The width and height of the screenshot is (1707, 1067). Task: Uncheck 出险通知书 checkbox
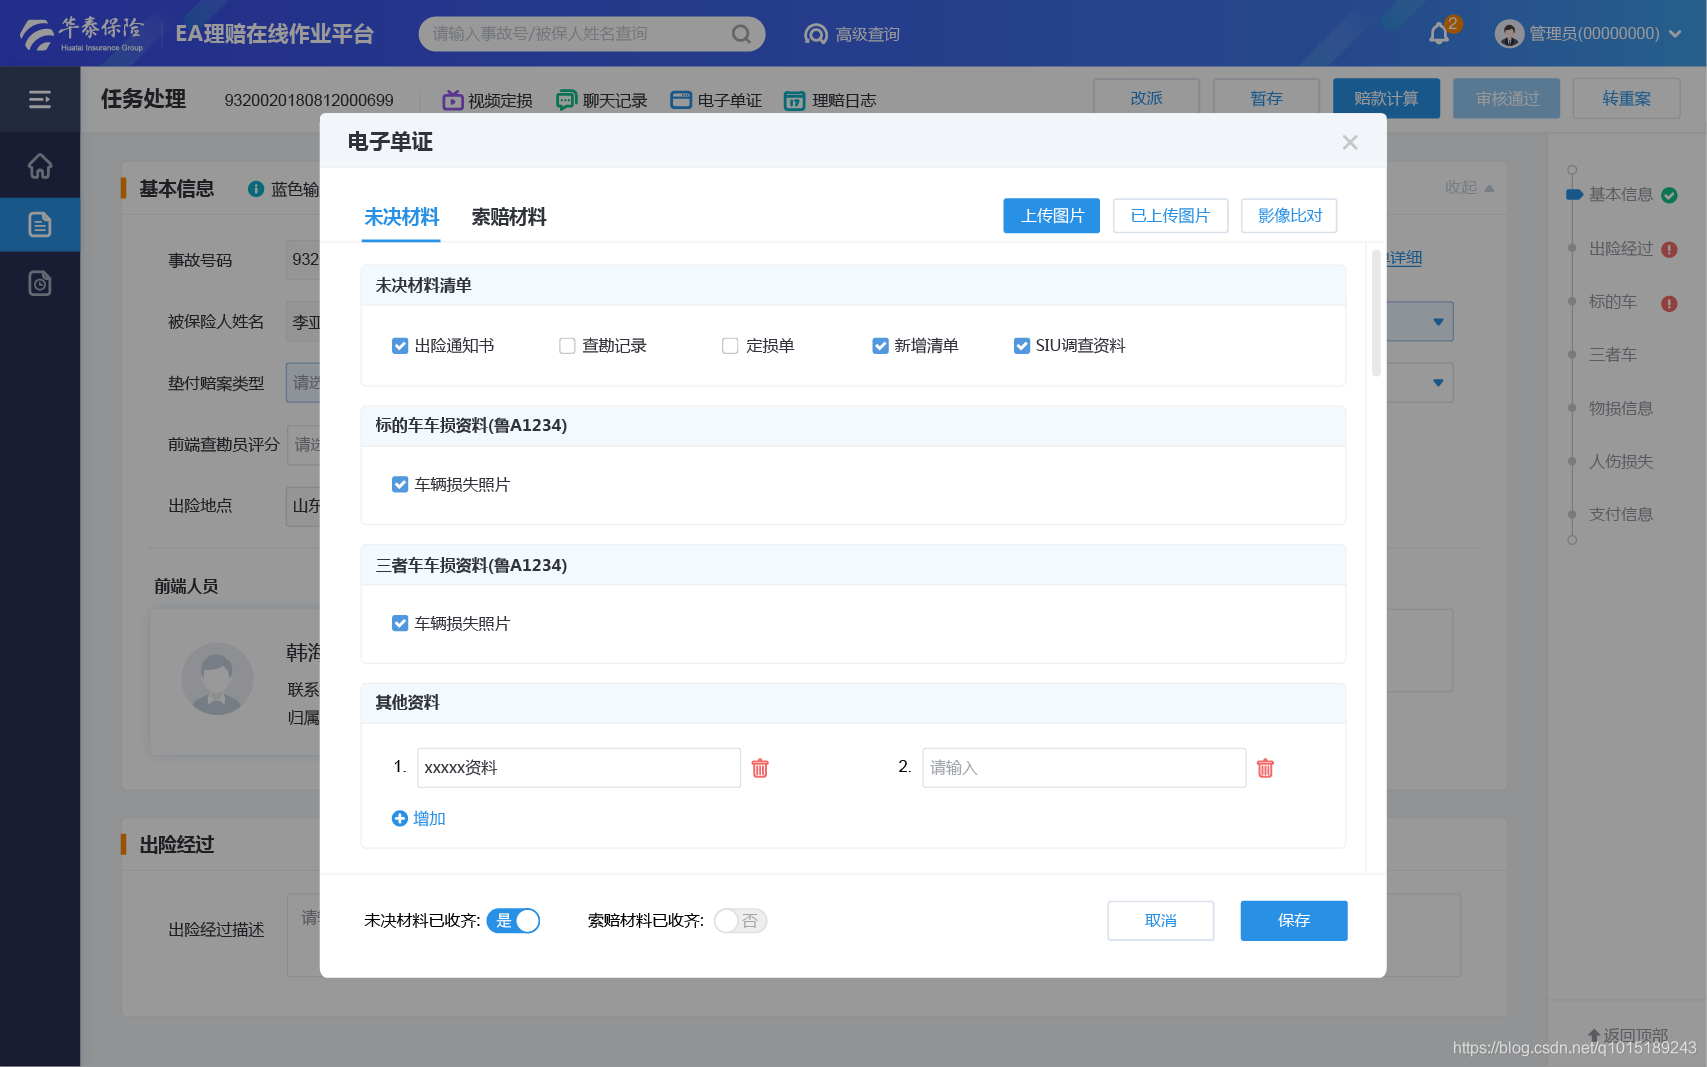[x=400, y=346]
